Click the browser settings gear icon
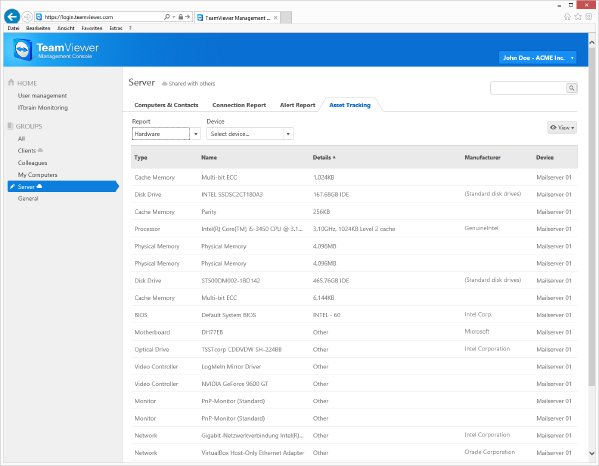 coord(589,17)
